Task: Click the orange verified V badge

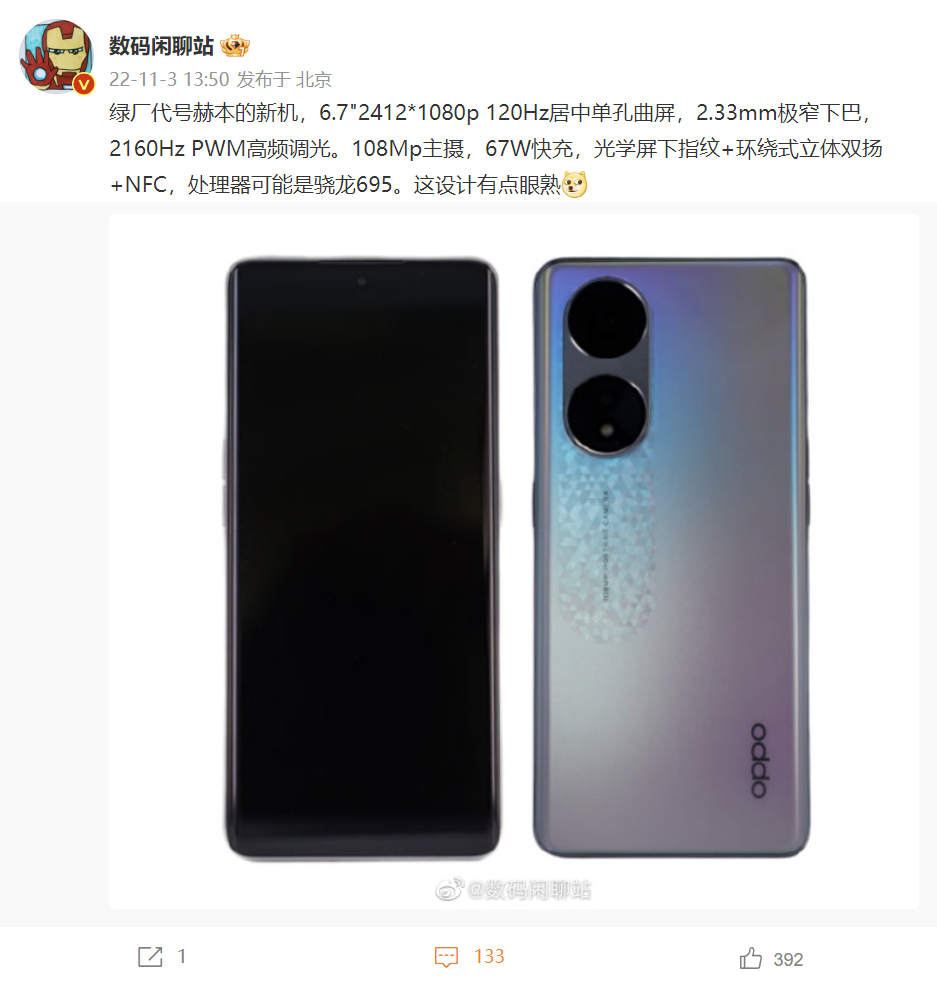Action: [x=84, y=83]
